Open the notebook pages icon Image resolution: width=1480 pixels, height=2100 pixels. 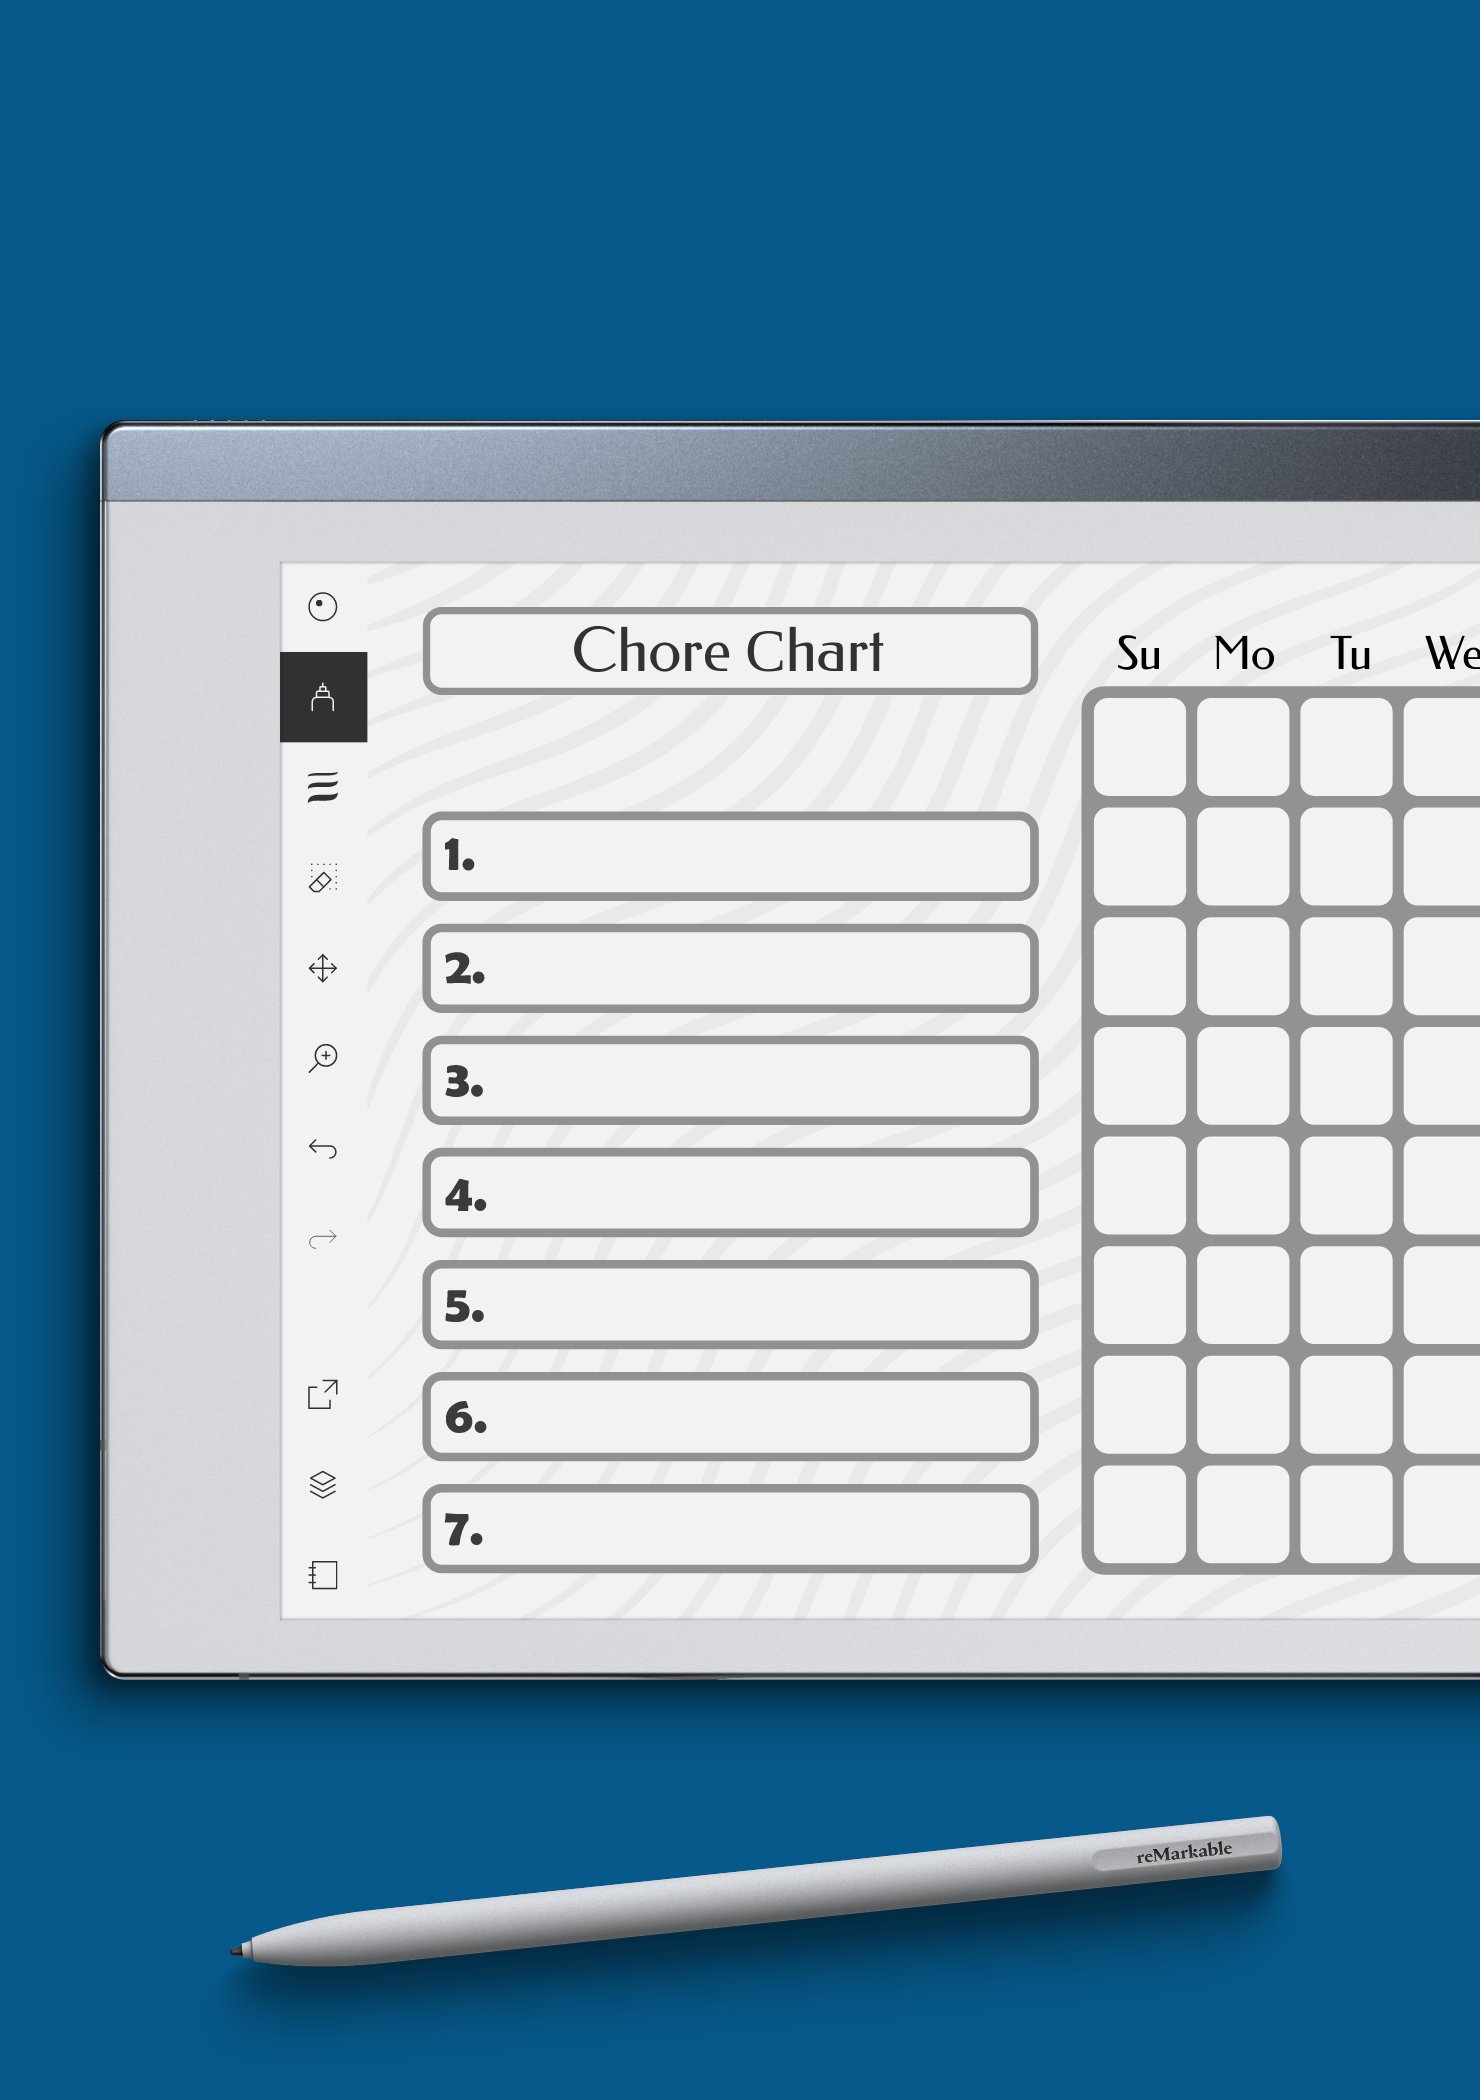(322, 1575)
